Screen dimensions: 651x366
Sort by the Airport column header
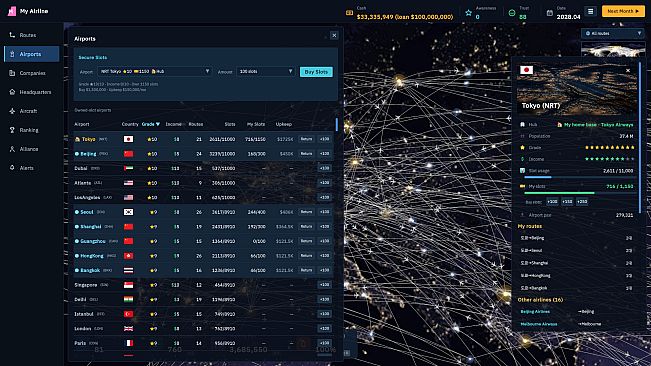(x=82, y=124)
